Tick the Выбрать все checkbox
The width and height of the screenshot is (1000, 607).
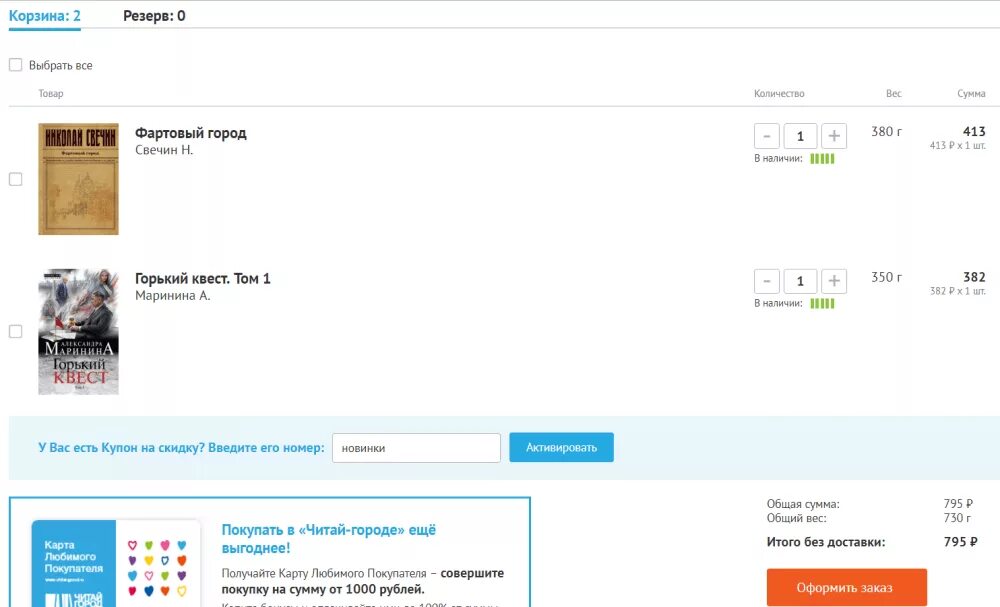point(15,65)
